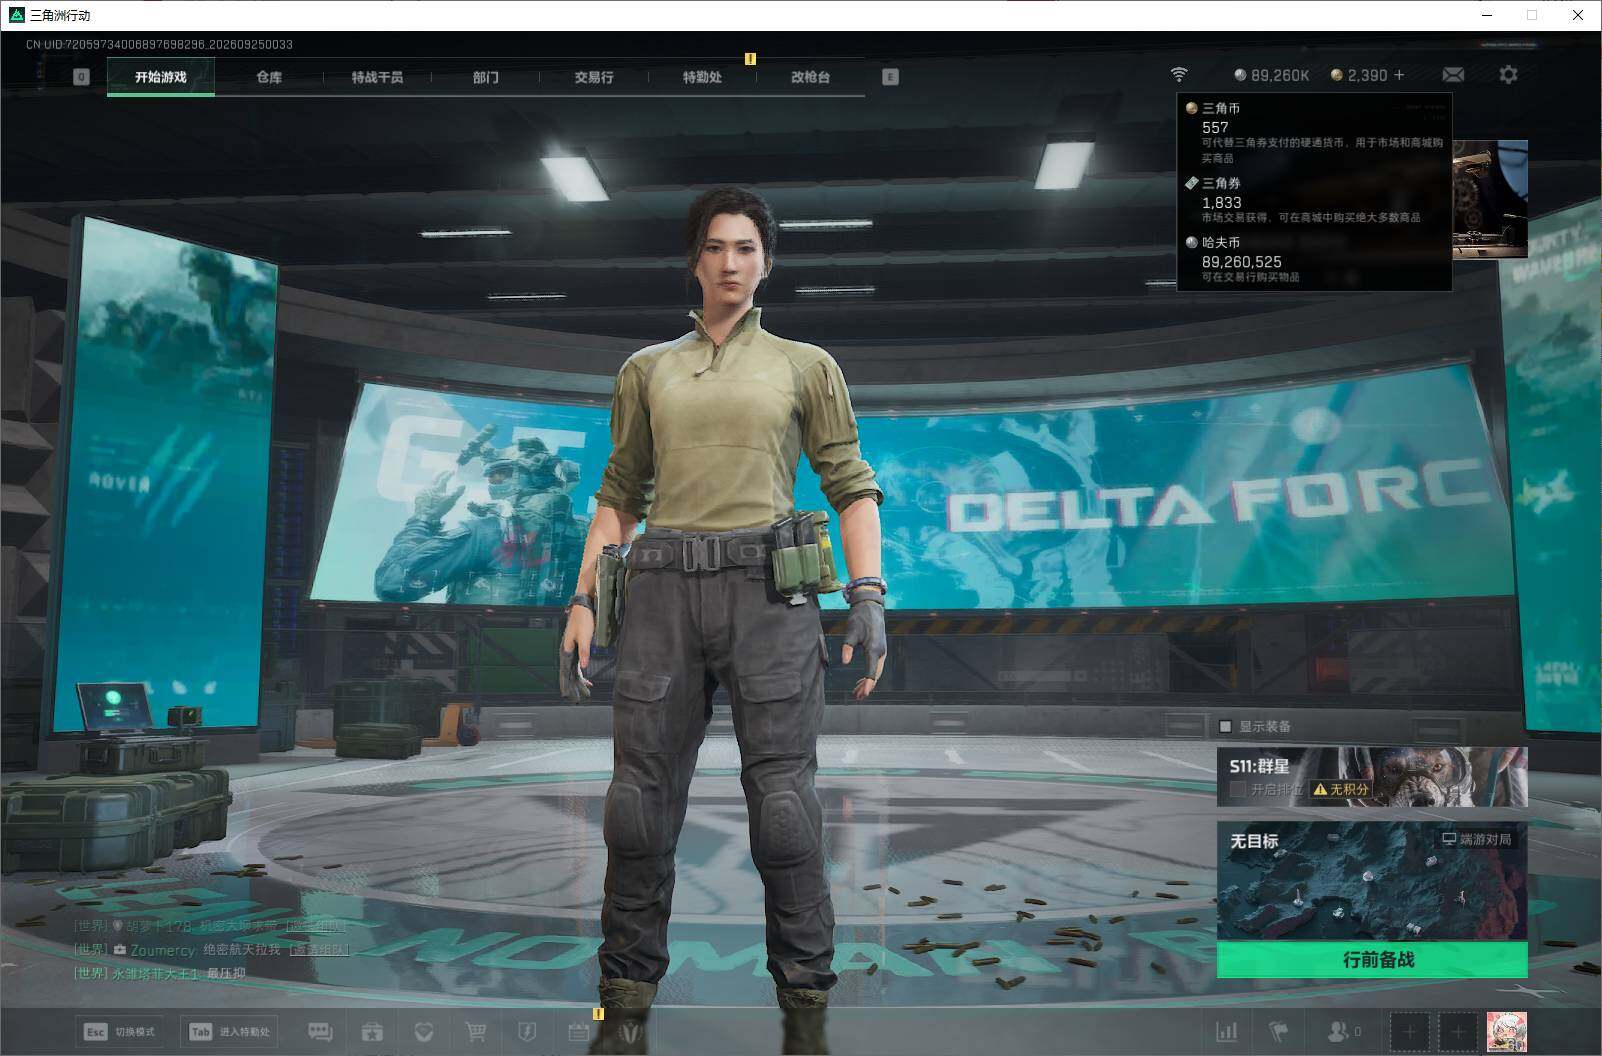Click the winged emblem icon in the bottom bar
Image resolution: width=1602 pixels, height=1056 pixels.
(x=630, y=1031)
